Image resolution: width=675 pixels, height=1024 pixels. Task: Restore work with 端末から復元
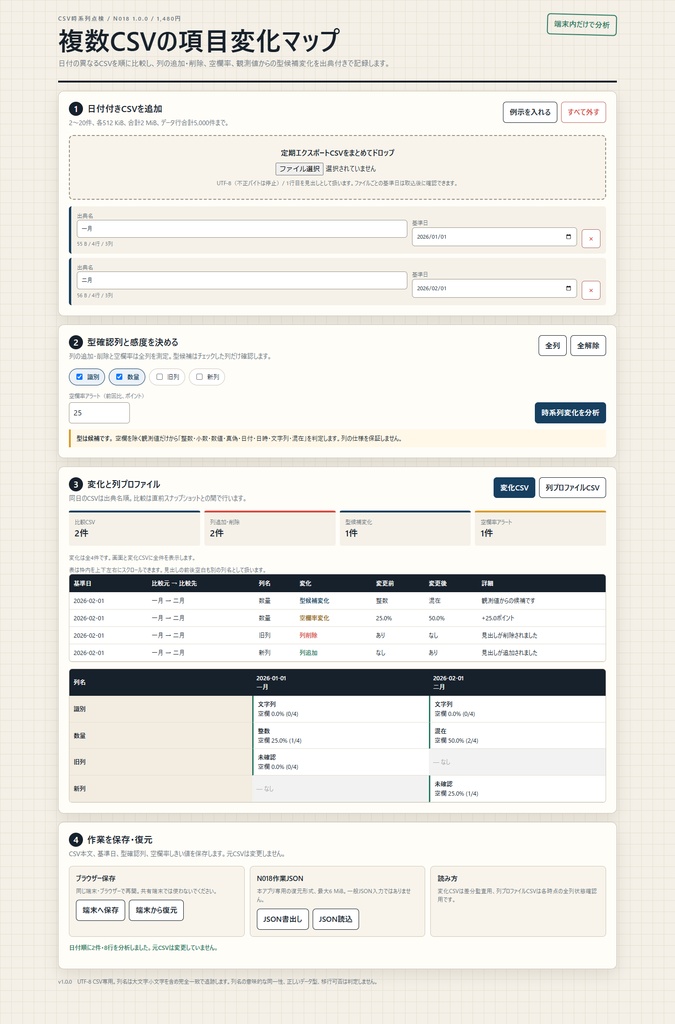(157, 910)
